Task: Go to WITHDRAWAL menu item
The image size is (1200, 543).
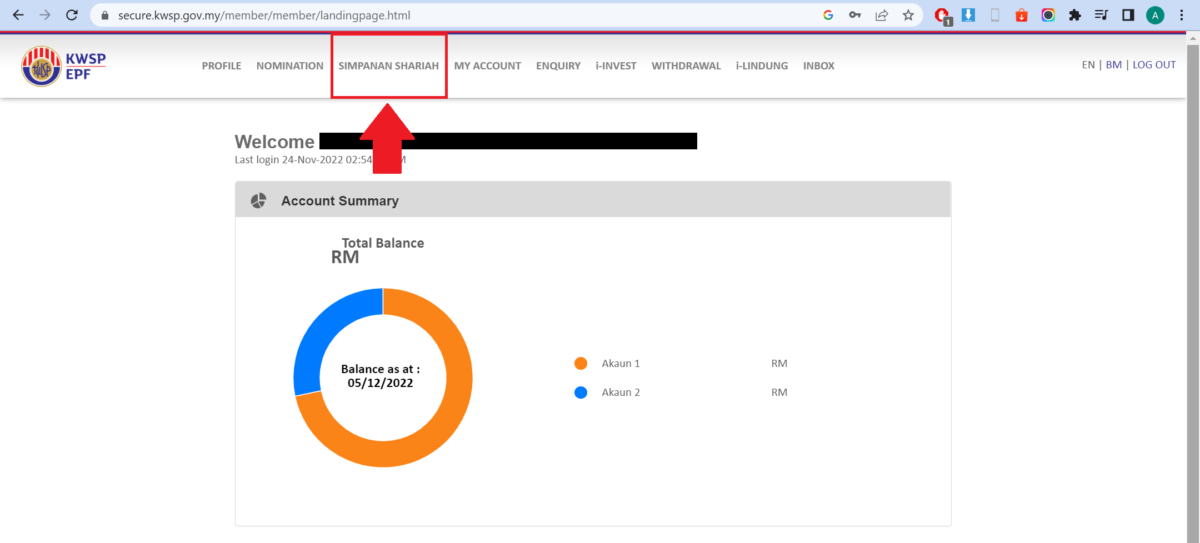Action: [686, 66]
